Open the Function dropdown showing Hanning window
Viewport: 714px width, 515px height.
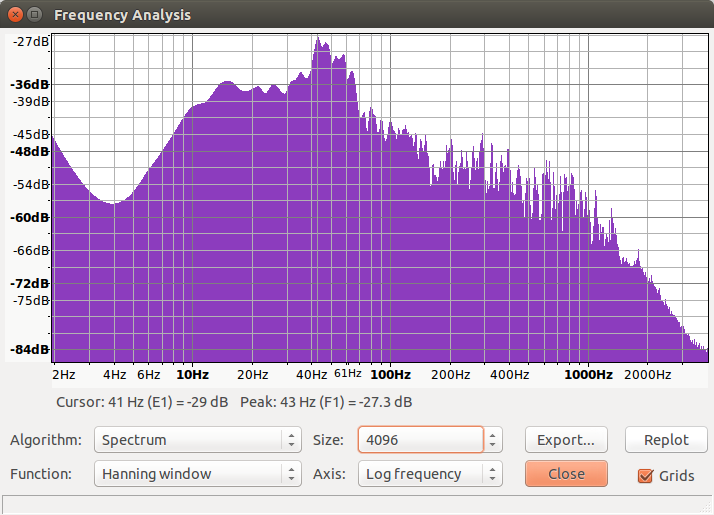[x=198, y=474]
